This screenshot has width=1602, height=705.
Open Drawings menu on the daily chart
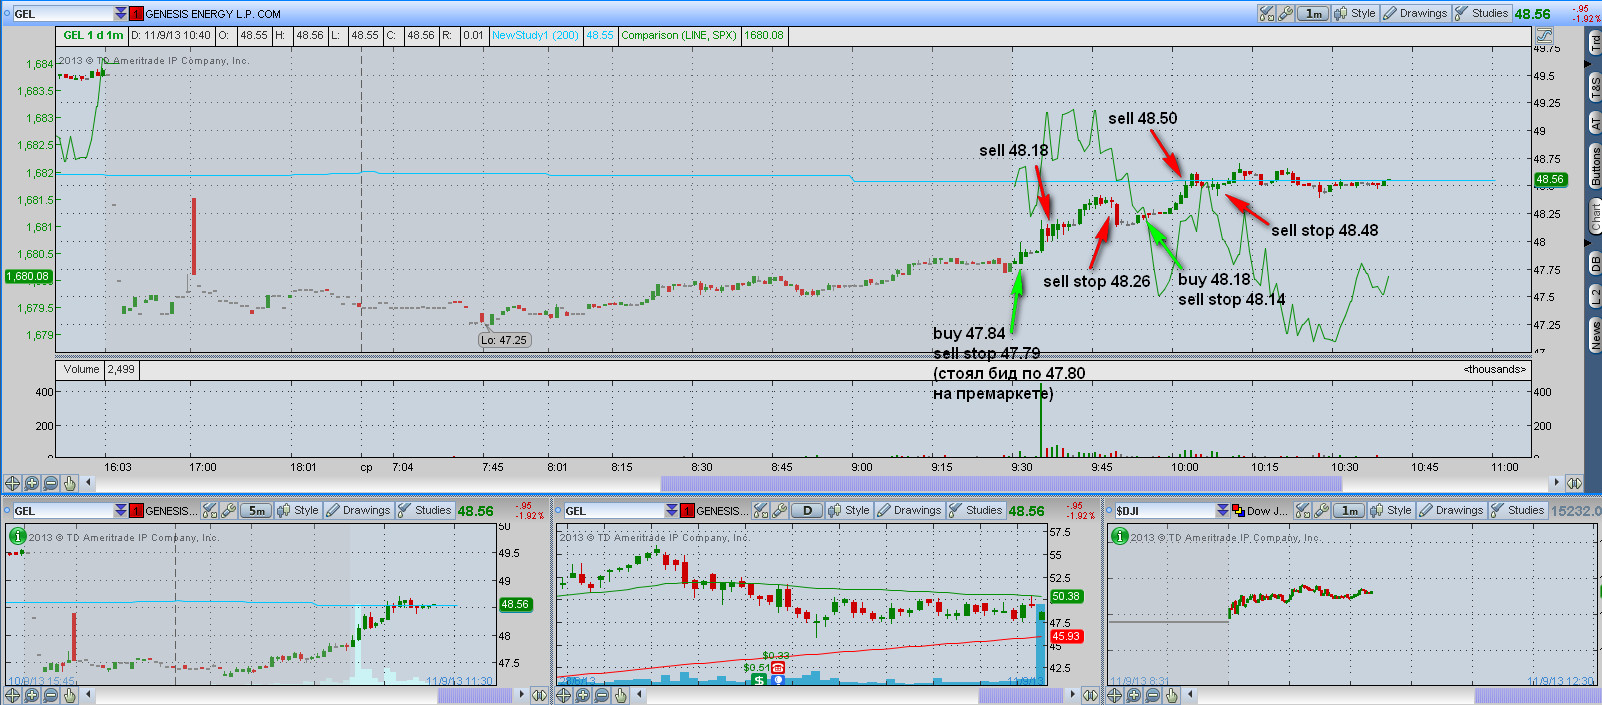tap(909, 510)
